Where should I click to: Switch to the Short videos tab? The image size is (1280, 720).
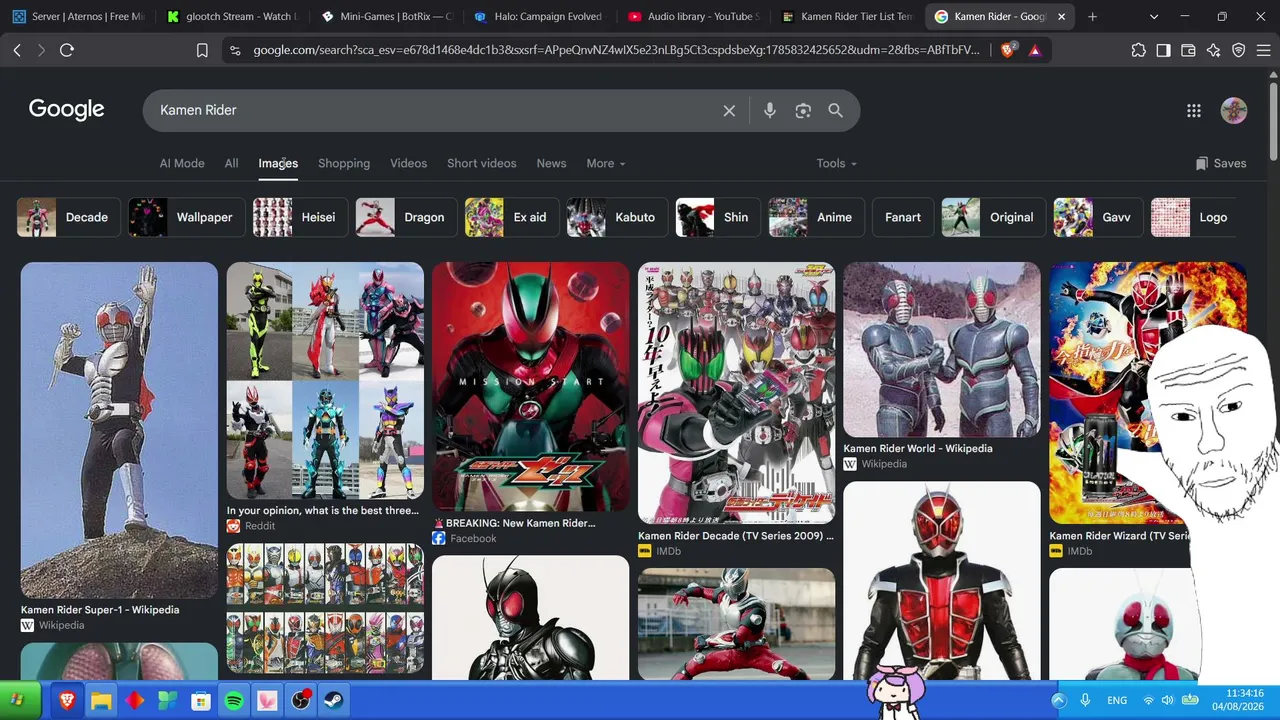pos(482,164)
